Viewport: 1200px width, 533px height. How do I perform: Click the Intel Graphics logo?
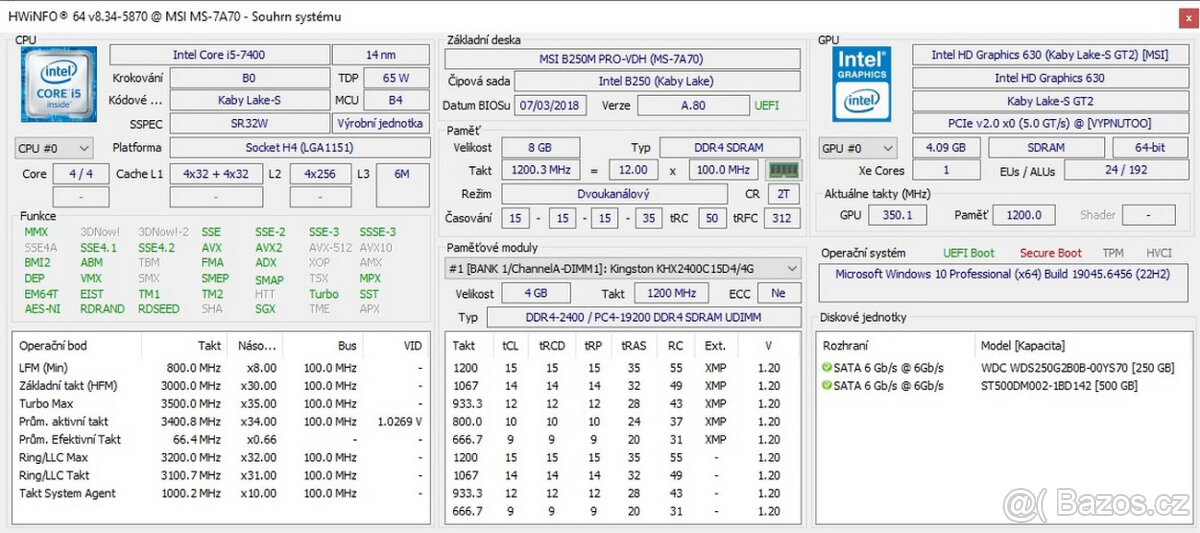pyautogui.click(x=863, y=84)
